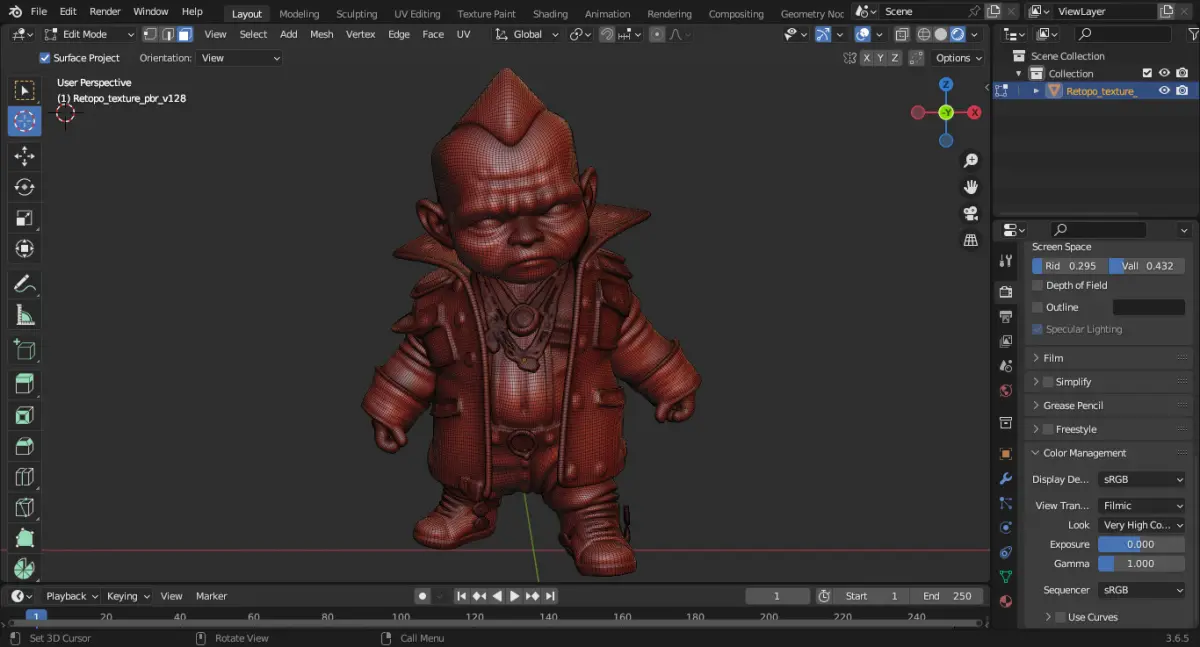Disable the Surface Project checkbox

click(44, 58)
